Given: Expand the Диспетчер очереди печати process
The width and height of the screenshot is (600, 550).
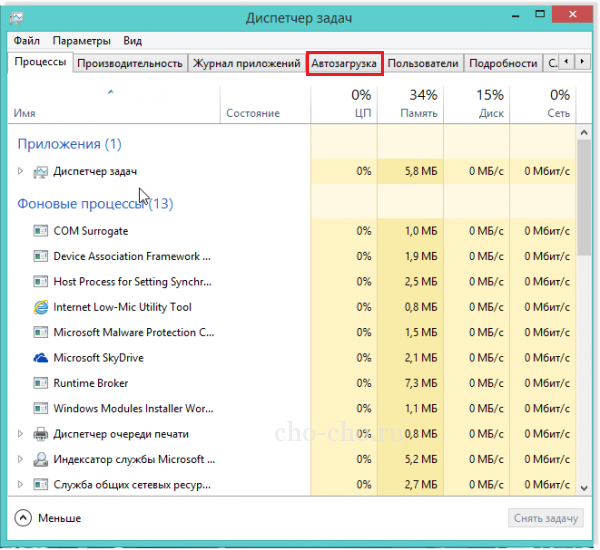Looking at the screenshot, I should pos(20,434).
